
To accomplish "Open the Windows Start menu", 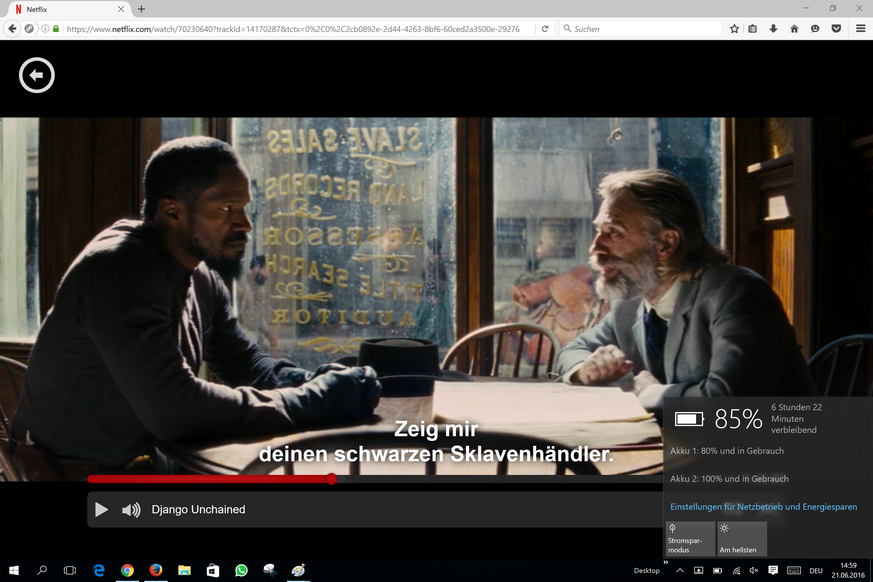I will 14,570.
